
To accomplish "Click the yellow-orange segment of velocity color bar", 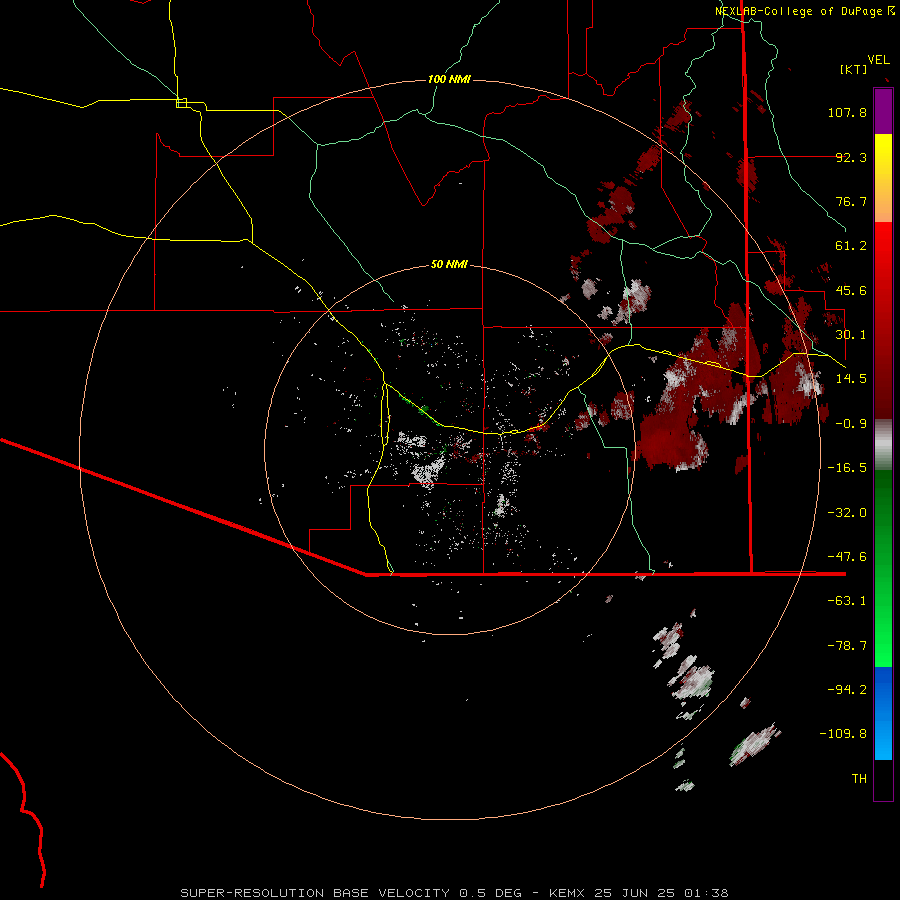I will click(x=883, y=178).
